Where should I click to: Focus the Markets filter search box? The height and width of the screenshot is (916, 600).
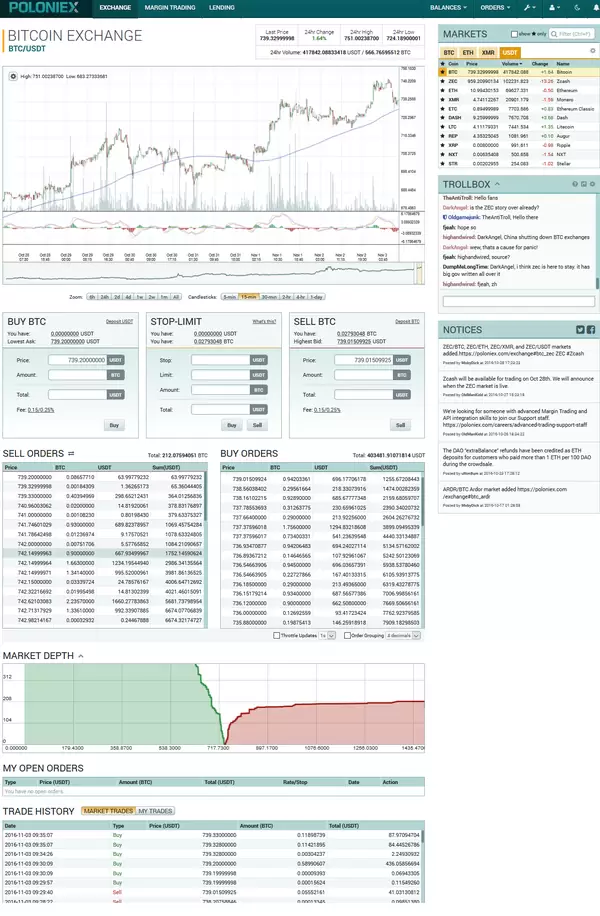tap(571, 34)
